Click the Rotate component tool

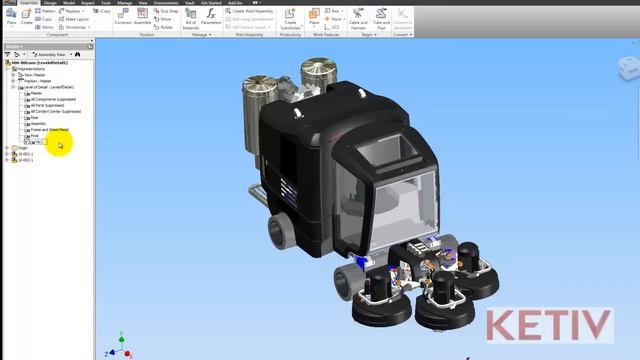click(x=163, y=27)
